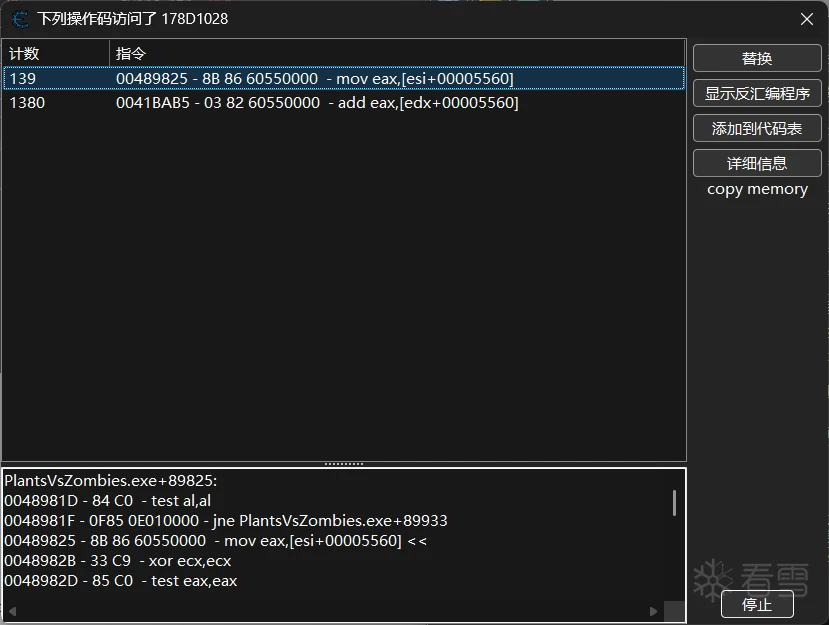Click the PlantsVsZombies.exe+89825: line
This screenshot has height=625, width=829.
[110, 481]
